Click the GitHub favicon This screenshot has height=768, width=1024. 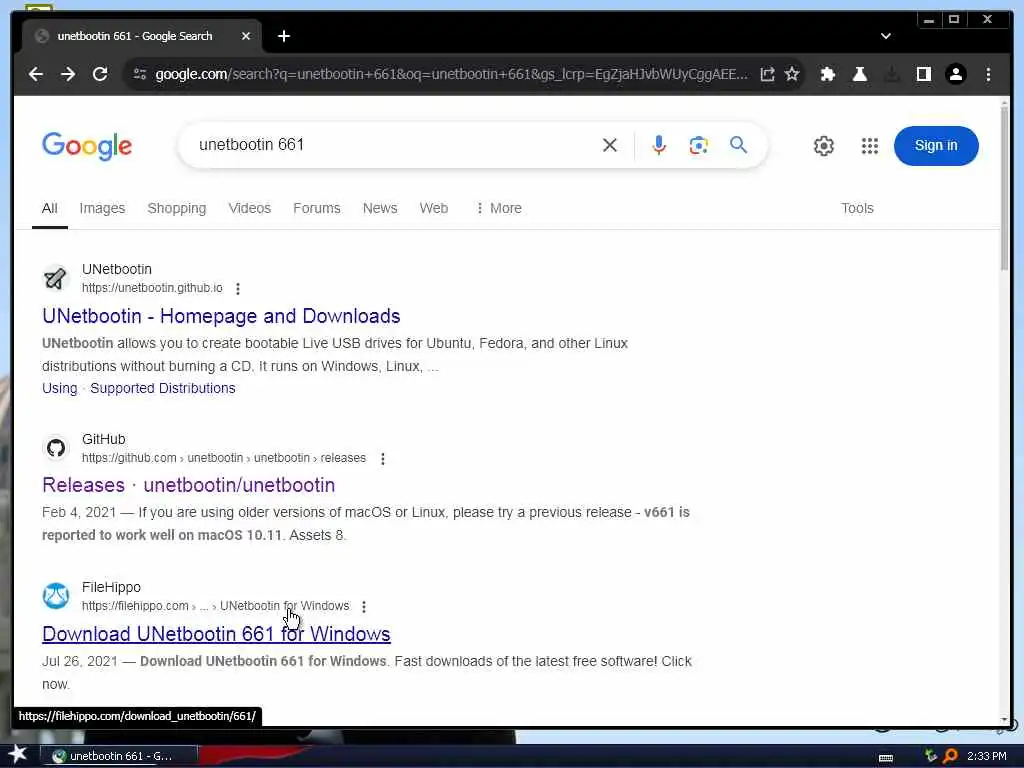tap(56, 448)
